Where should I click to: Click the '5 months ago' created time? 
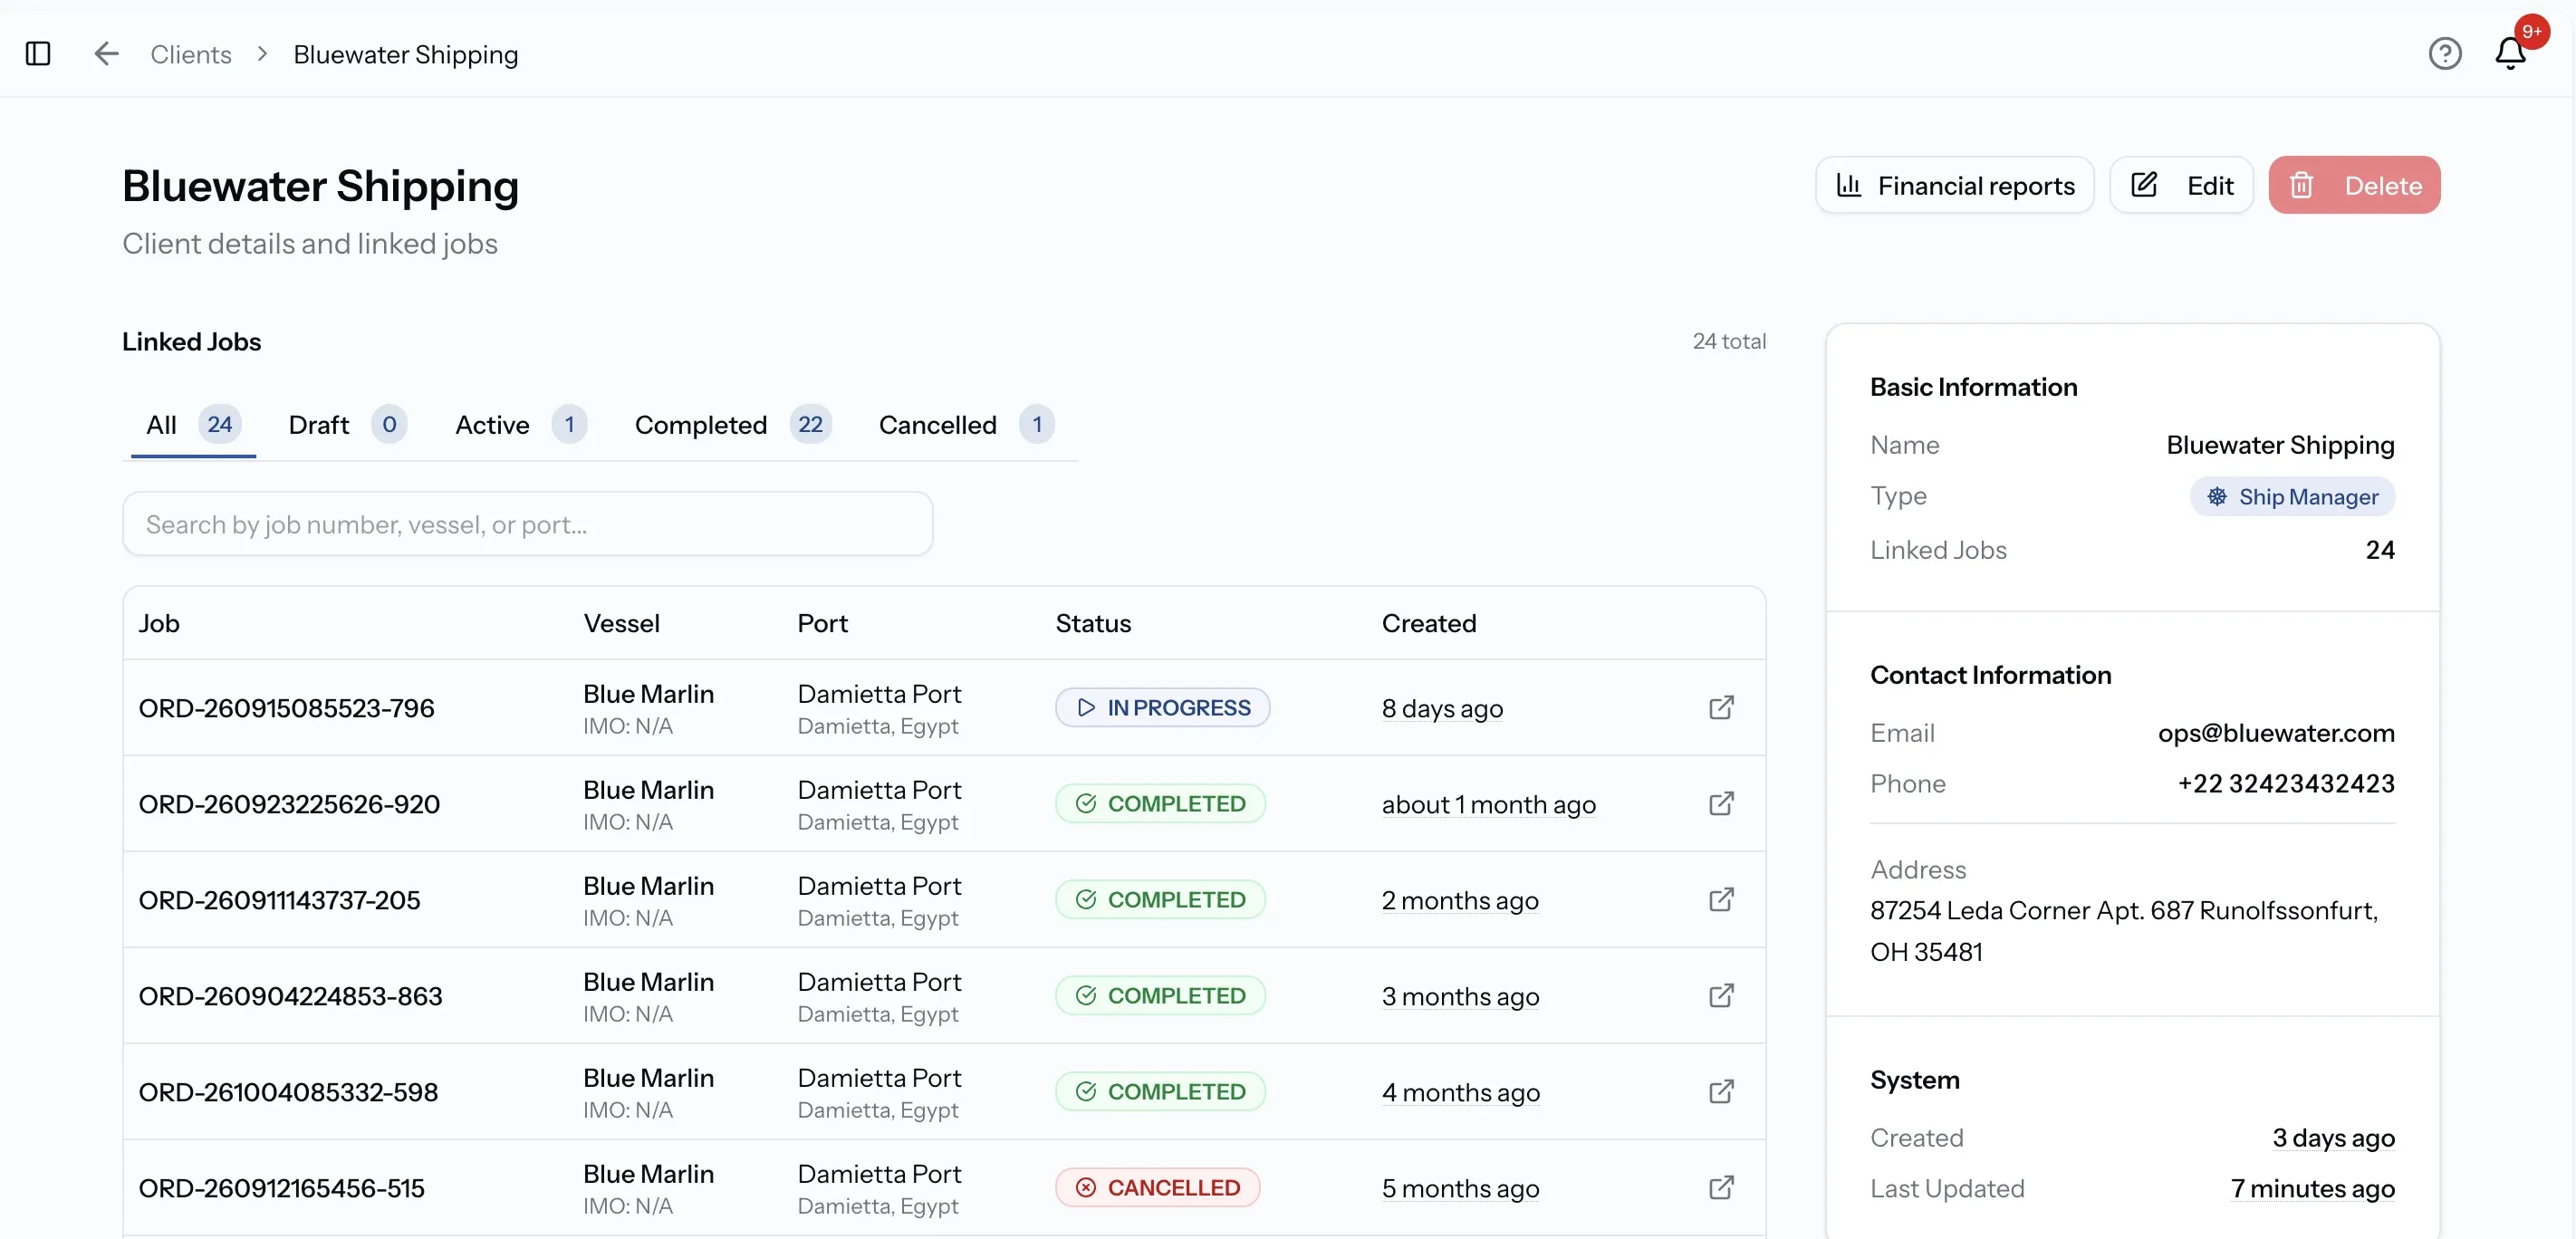coord(1460,1188)
